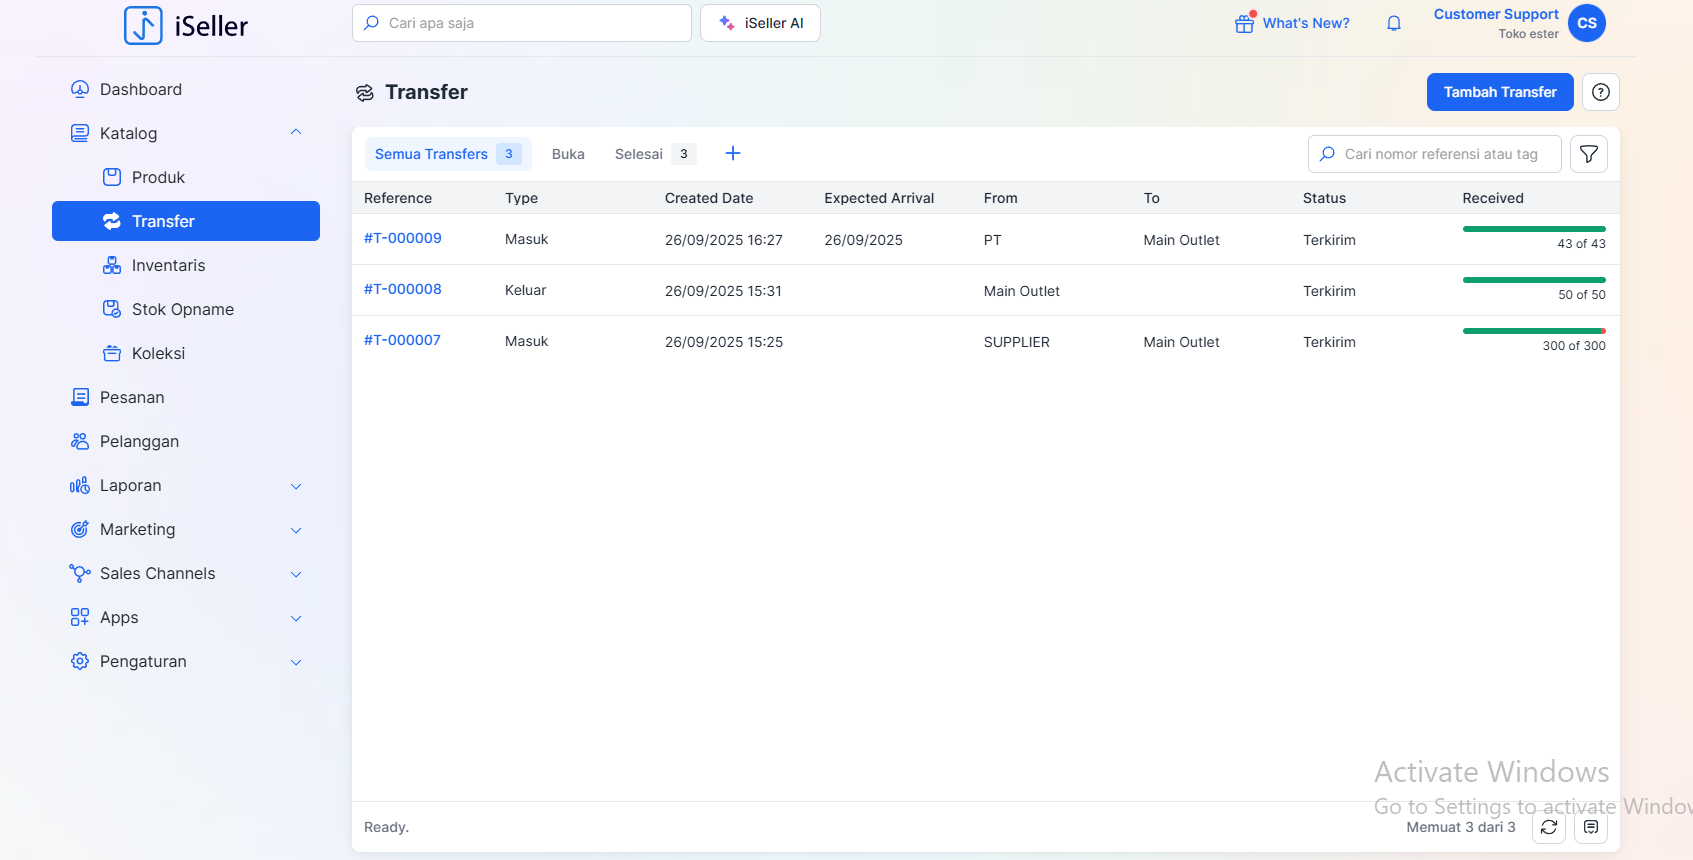Open the filter funnel icon

(x=1588, y=154)
